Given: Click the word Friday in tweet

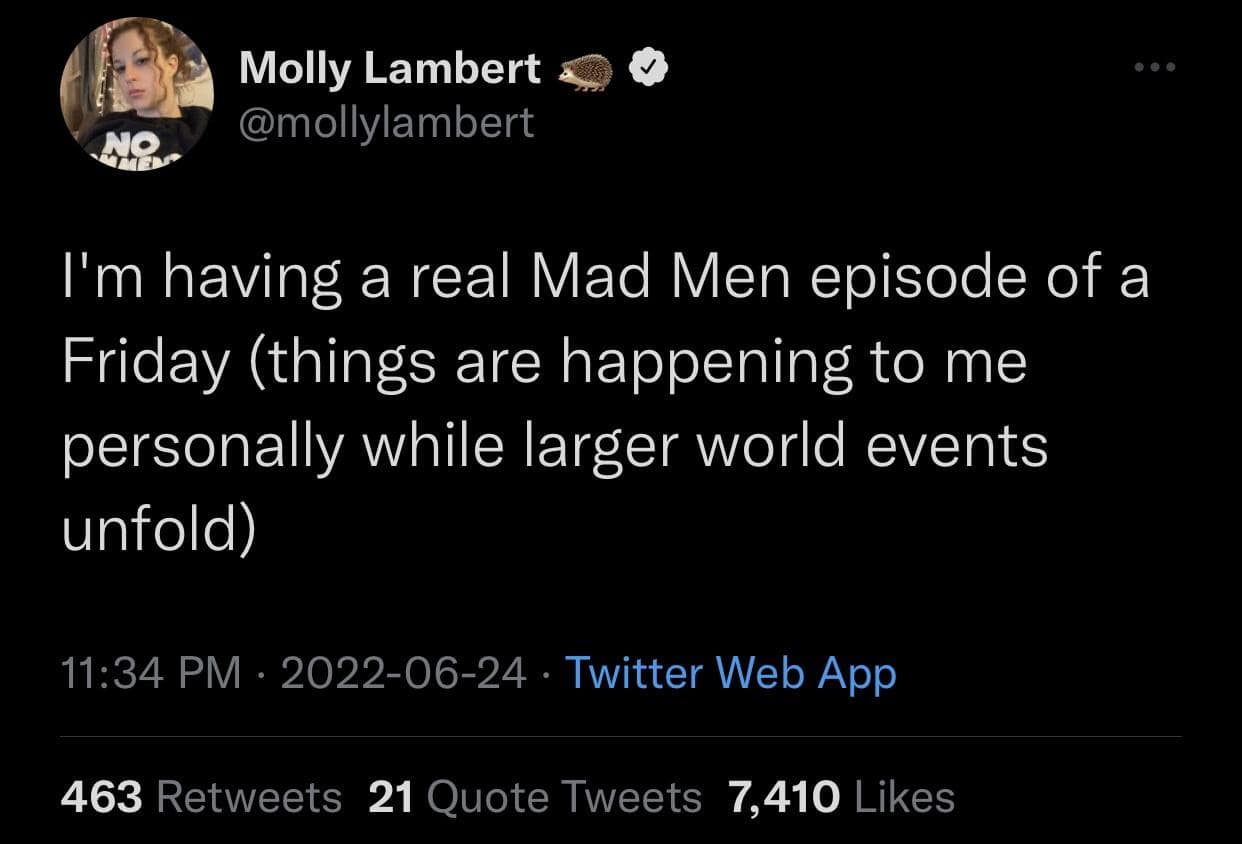Looking at the screenshot, I should (x=146, y=363).
